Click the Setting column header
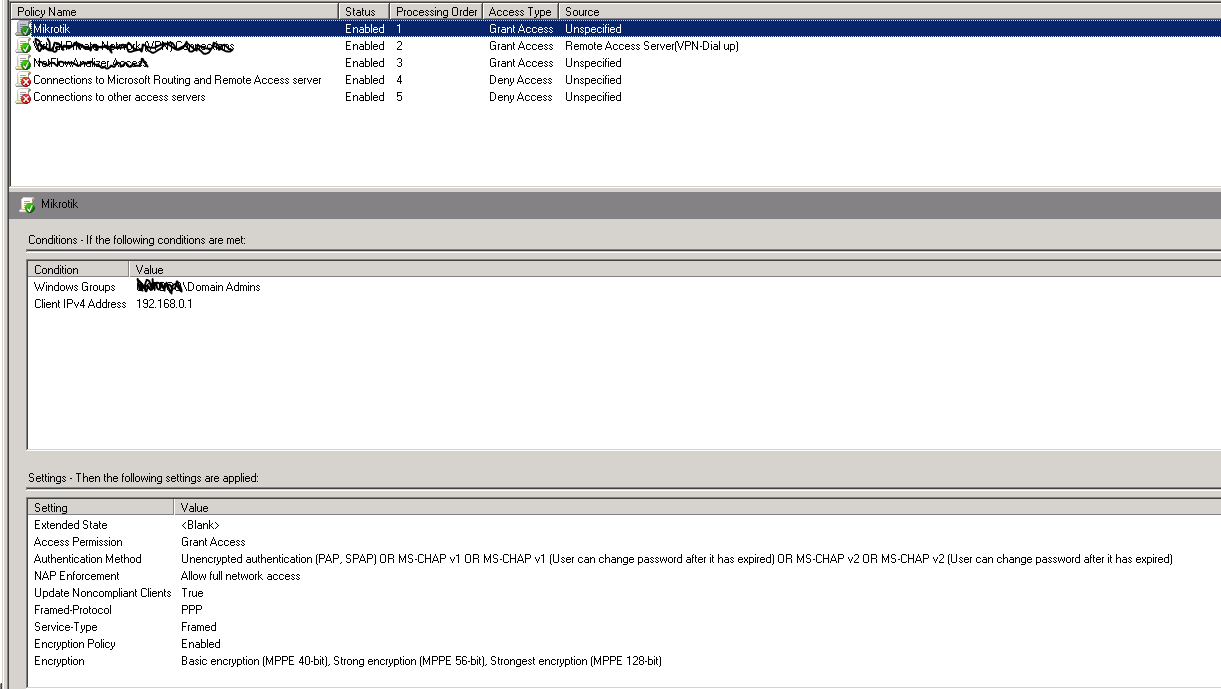1221x689 pixels. 101,508
